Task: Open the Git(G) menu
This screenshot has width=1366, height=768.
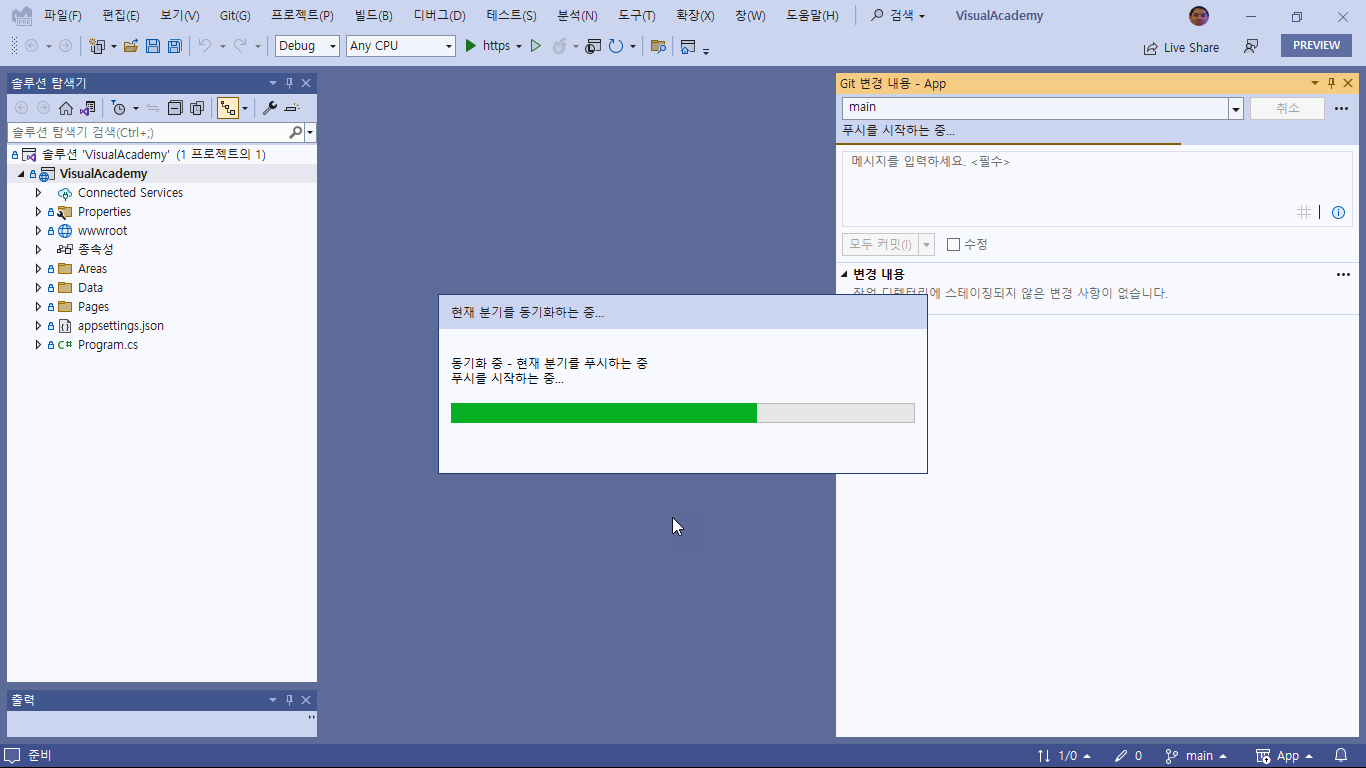Action: click(235, 16)
